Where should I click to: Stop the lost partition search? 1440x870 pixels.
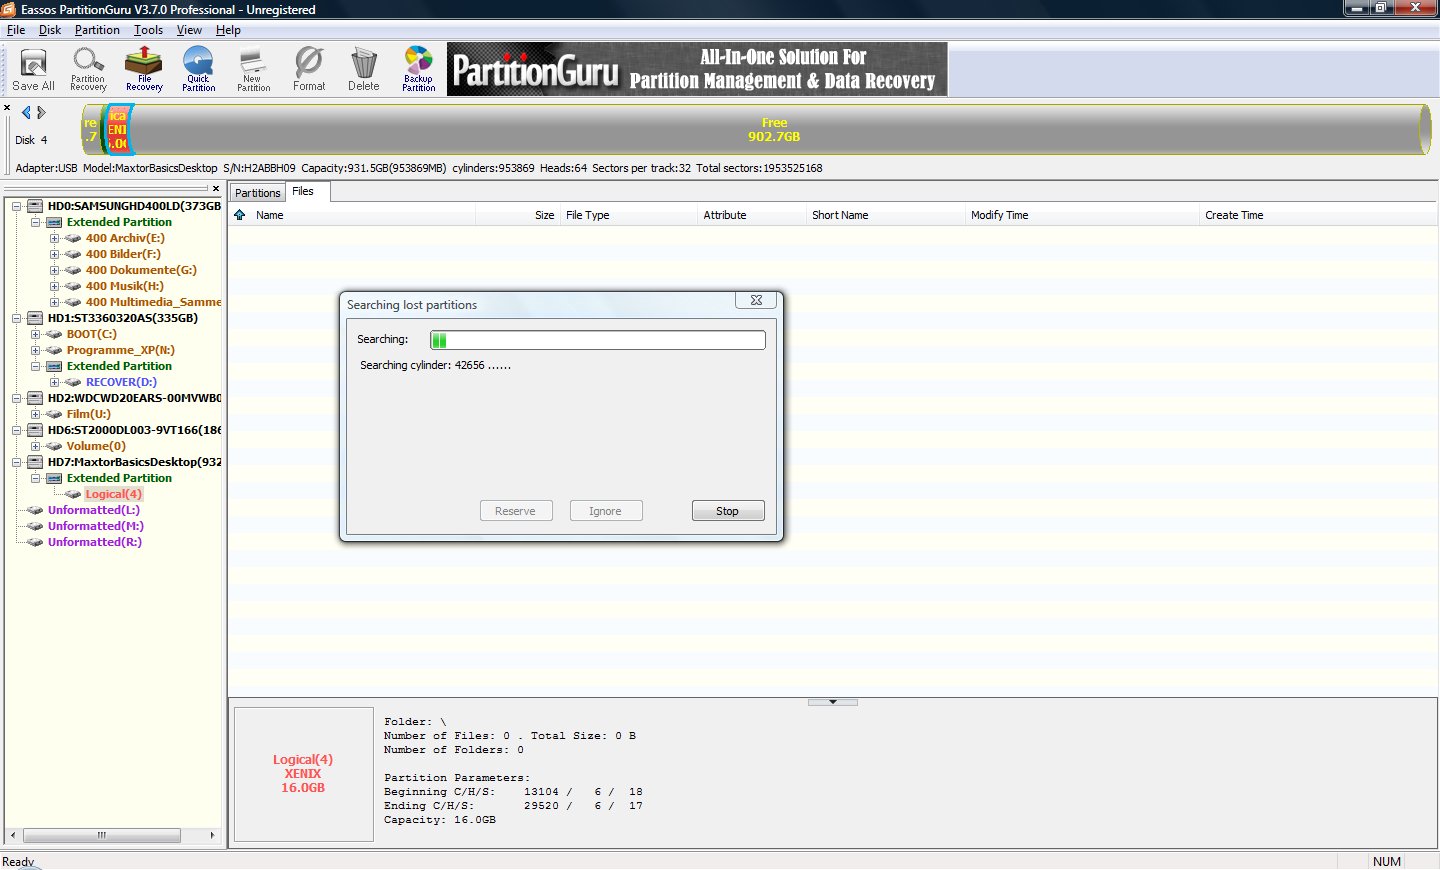pyautogui.click(x=728, y=511)
